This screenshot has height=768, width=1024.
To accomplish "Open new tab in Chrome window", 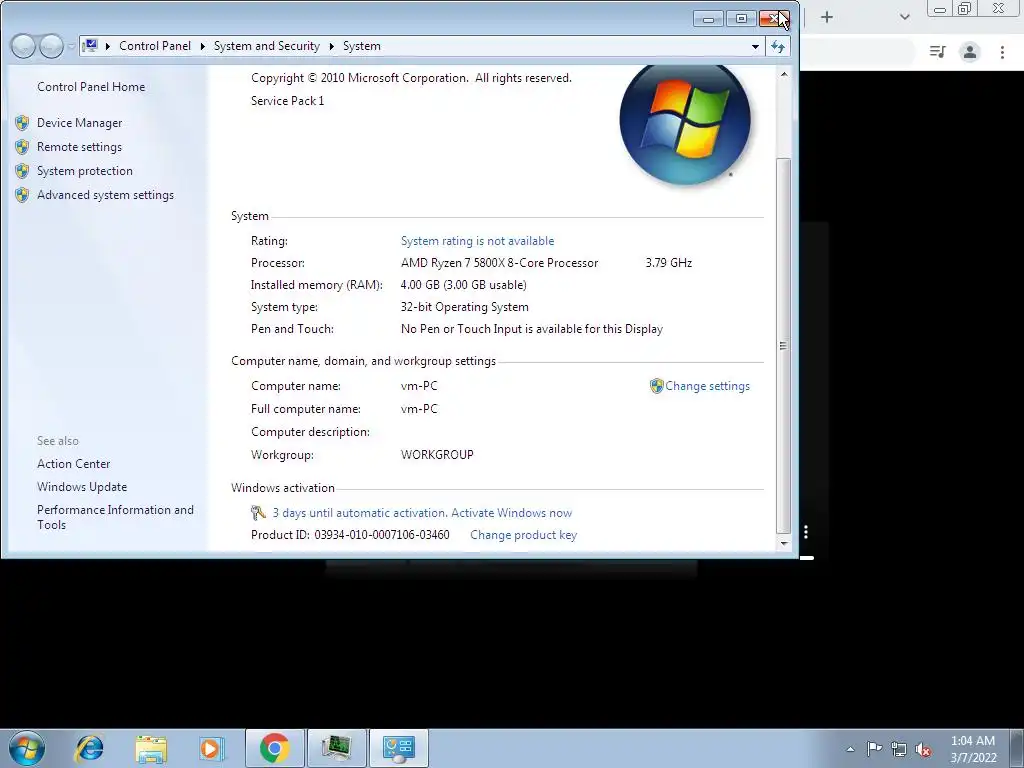I will click(x=827, y=17).
